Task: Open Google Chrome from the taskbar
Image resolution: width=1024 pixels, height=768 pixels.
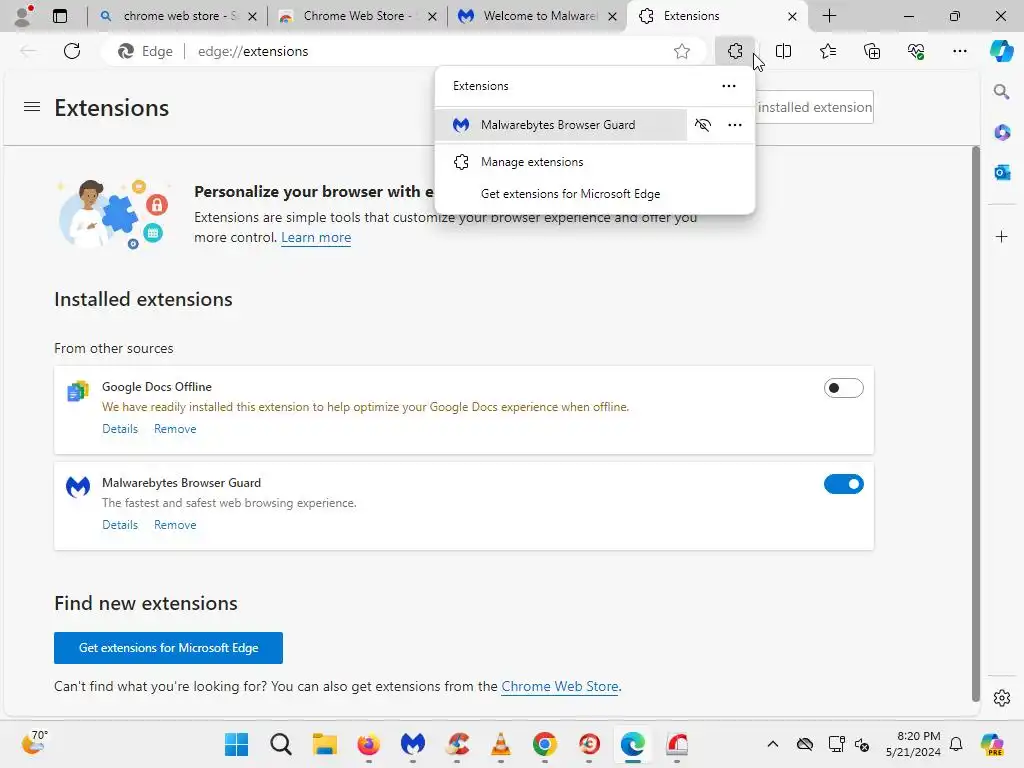Action: 545,744
